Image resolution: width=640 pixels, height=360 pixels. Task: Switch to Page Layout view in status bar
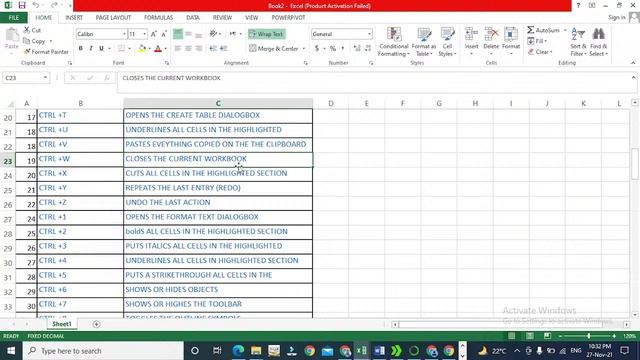pos(529,336)
